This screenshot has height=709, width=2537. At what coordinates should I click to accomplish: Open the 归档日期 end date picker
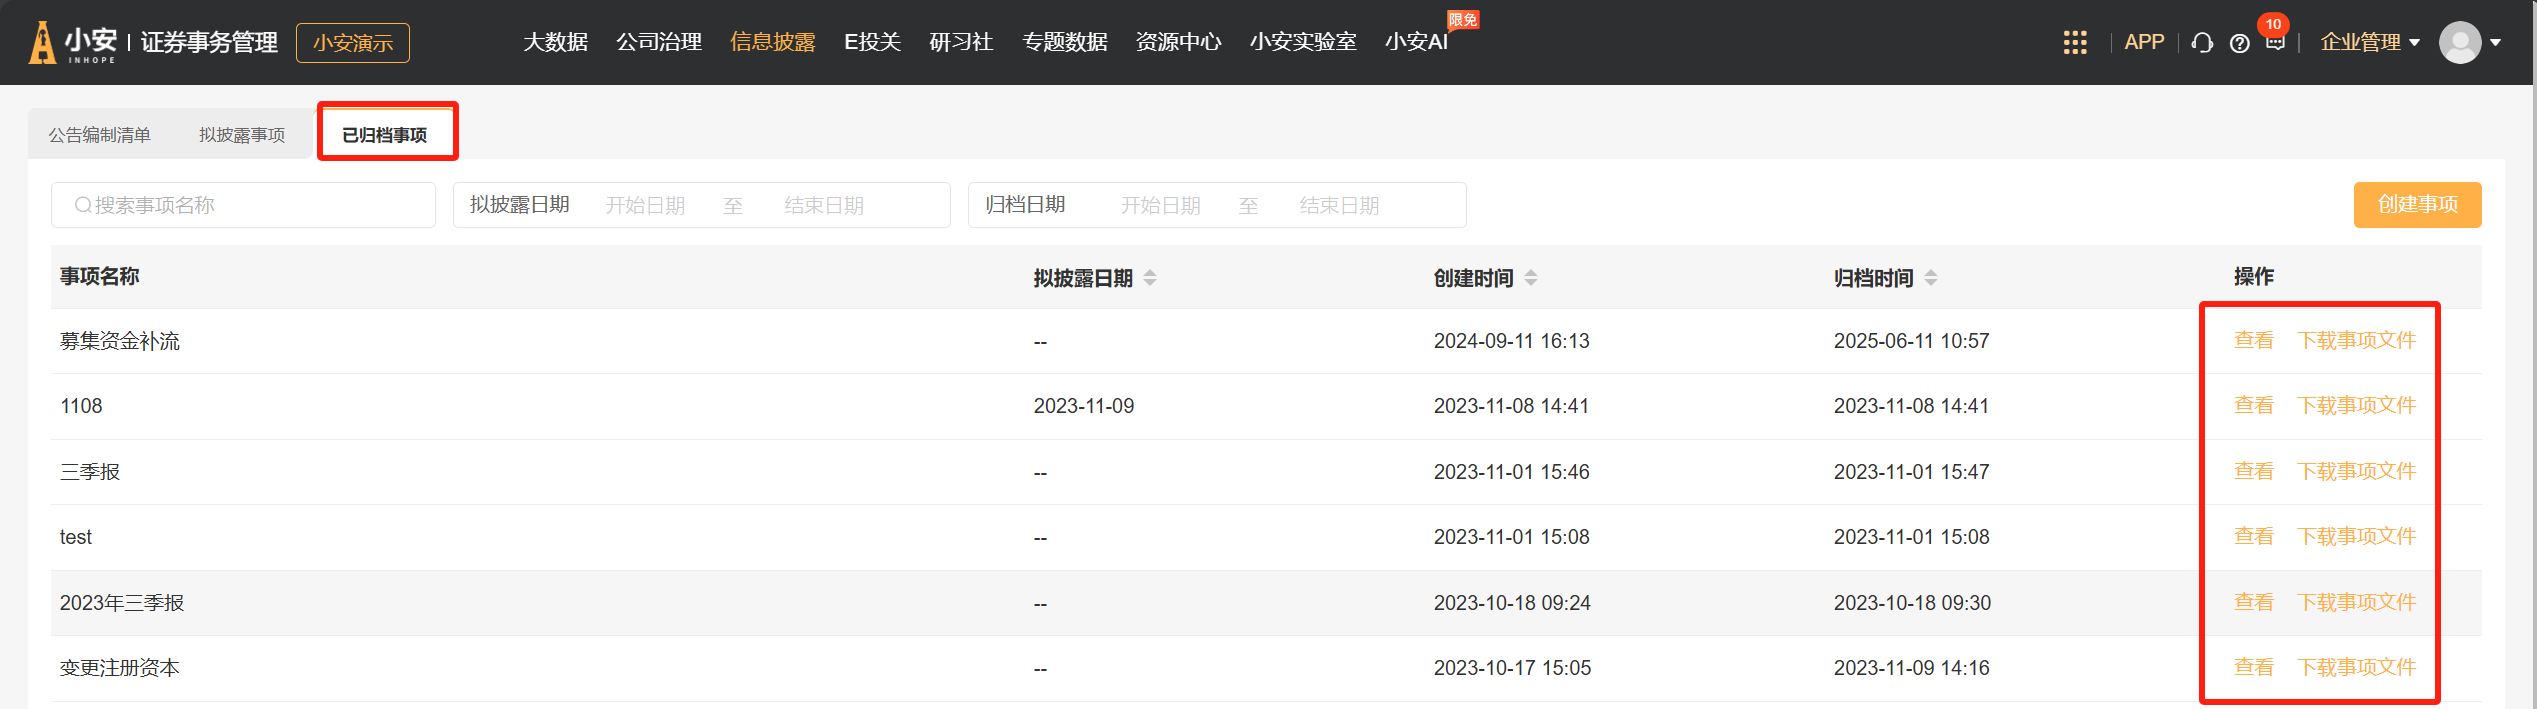click(1339, 206)
